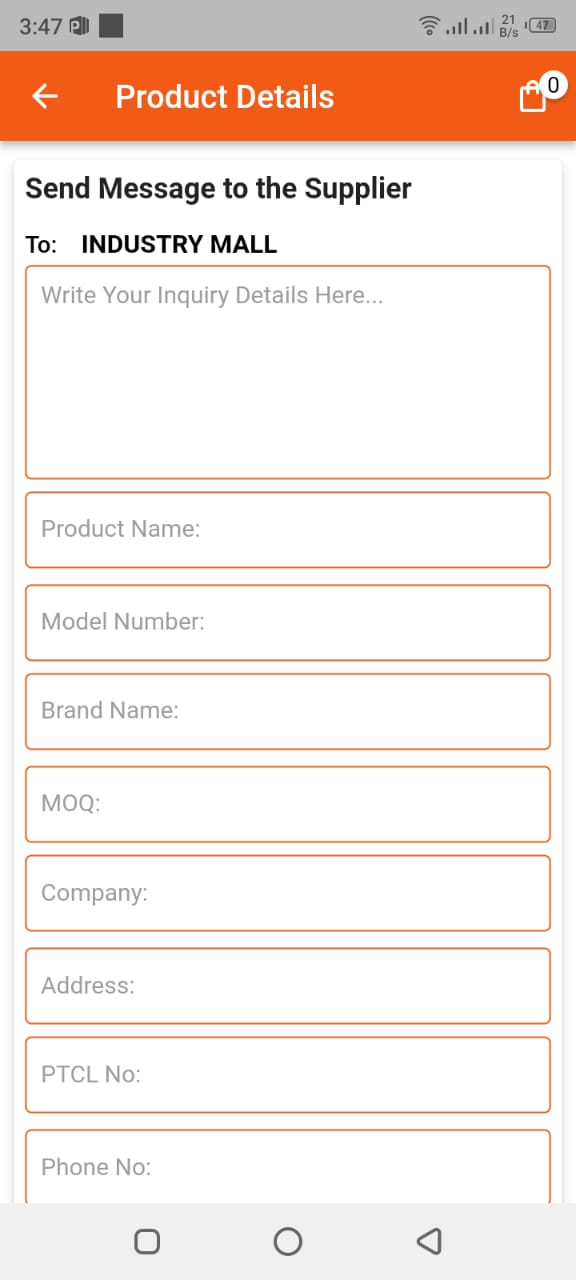The height and width of the screenshot is (1280, 576).
Task: Click the Model Number field
Action: (x=287, y=622)
